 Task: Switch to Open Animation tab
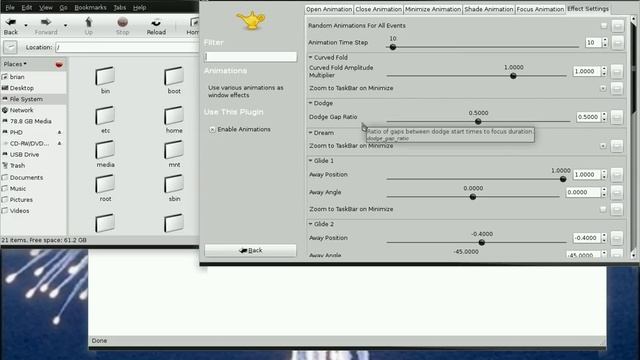coord(329,9)
